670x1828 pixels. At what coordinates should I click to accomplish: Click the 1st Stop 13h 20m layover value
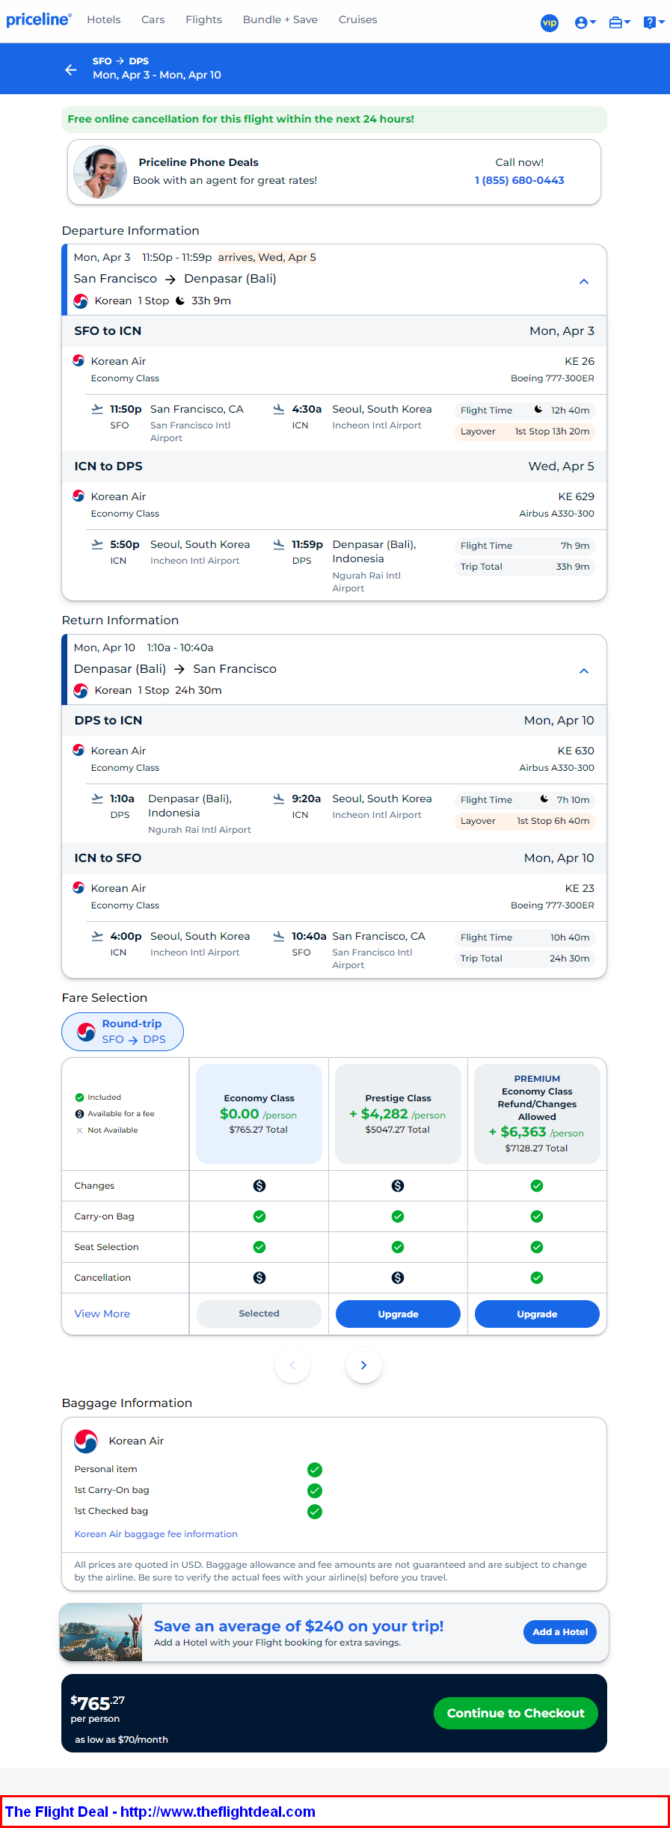552,432
